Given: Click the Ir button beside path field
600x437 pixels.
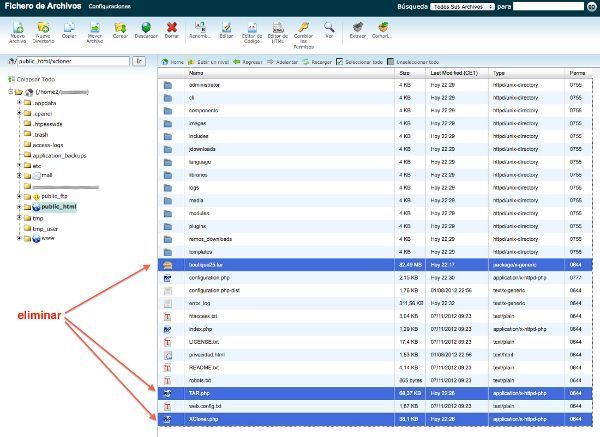Looking at the screenshot, I should [x=139, y=61].
